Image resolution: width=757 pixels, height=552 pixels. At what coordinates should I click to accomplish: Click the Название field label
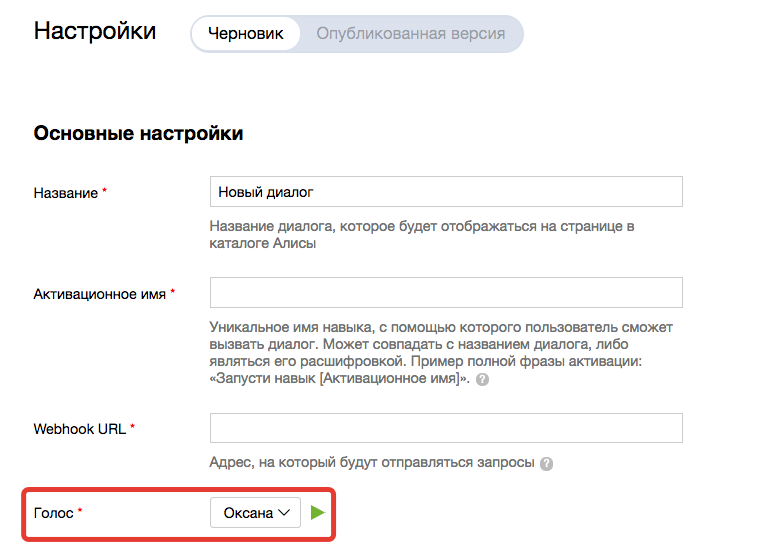[x=65, y=192]
